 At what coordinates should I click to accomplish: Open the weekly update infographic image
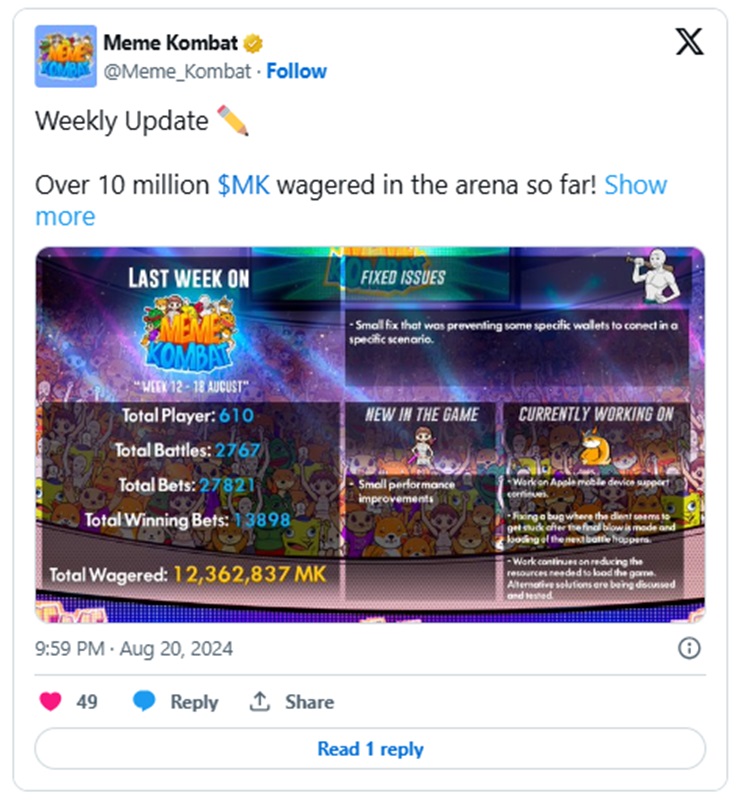[370, 435]
